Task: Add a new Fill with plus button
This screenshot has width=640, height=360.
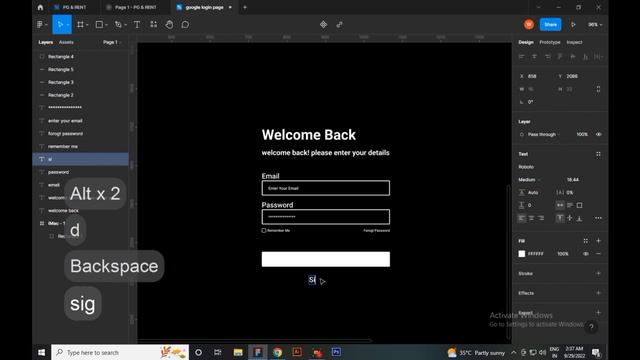Action: point(598,241)
